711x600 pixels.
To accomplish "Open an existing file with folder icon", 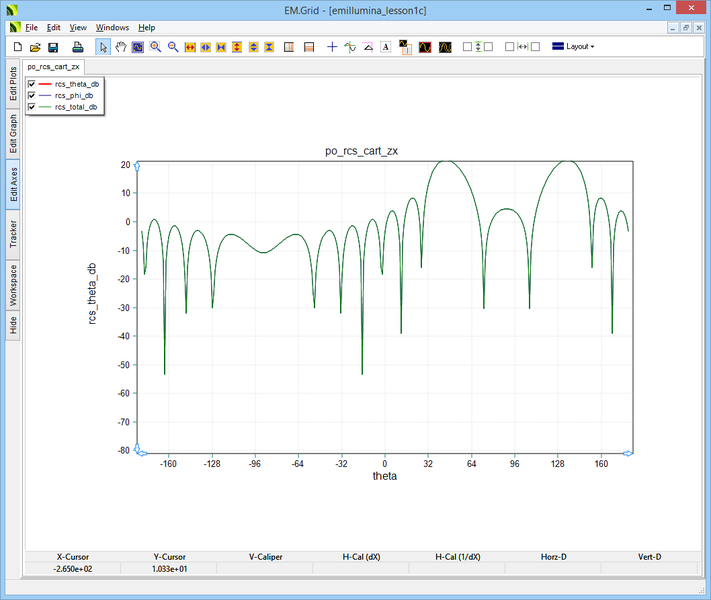I will coord(35,47).
